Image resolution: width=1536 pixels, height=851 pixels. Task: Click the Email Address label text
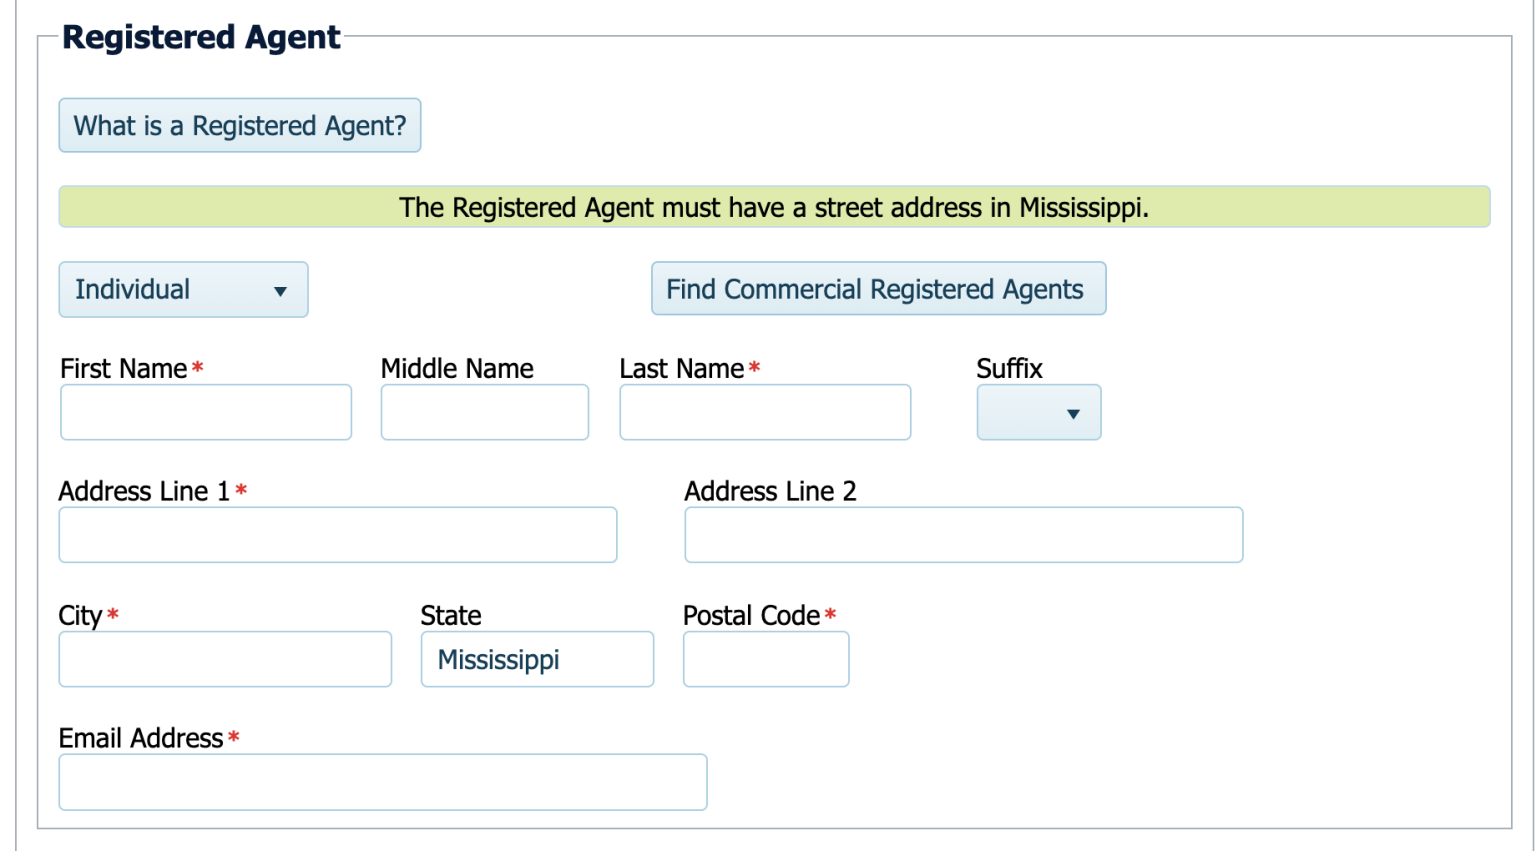point(141,738)
